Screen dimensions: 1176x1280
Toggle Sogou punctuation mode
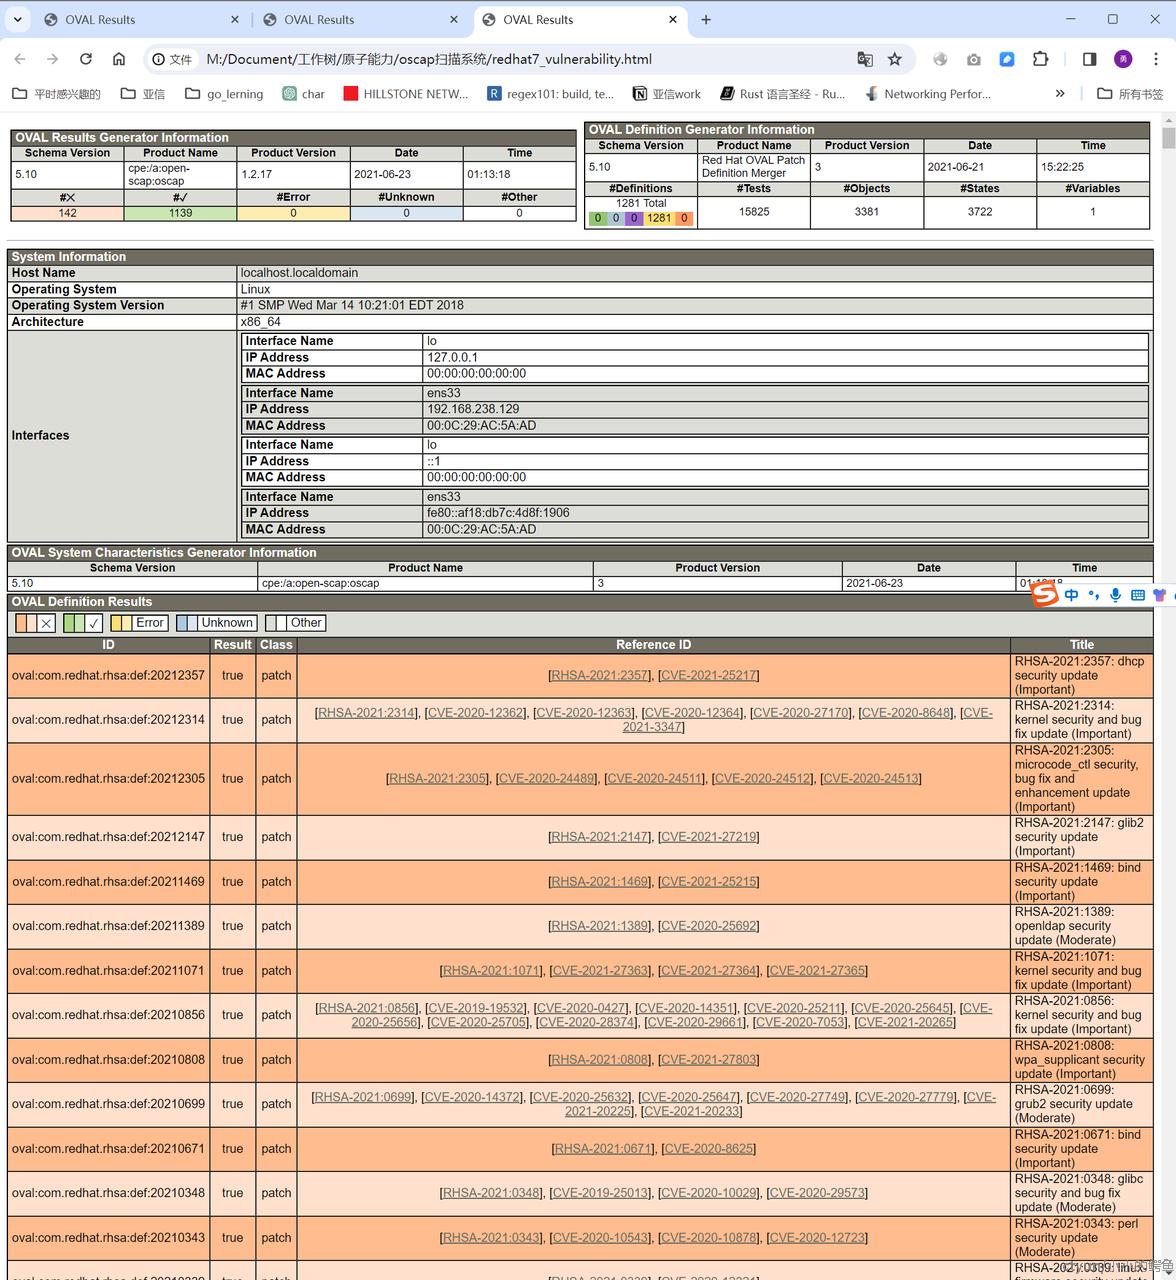(1093, 595)
